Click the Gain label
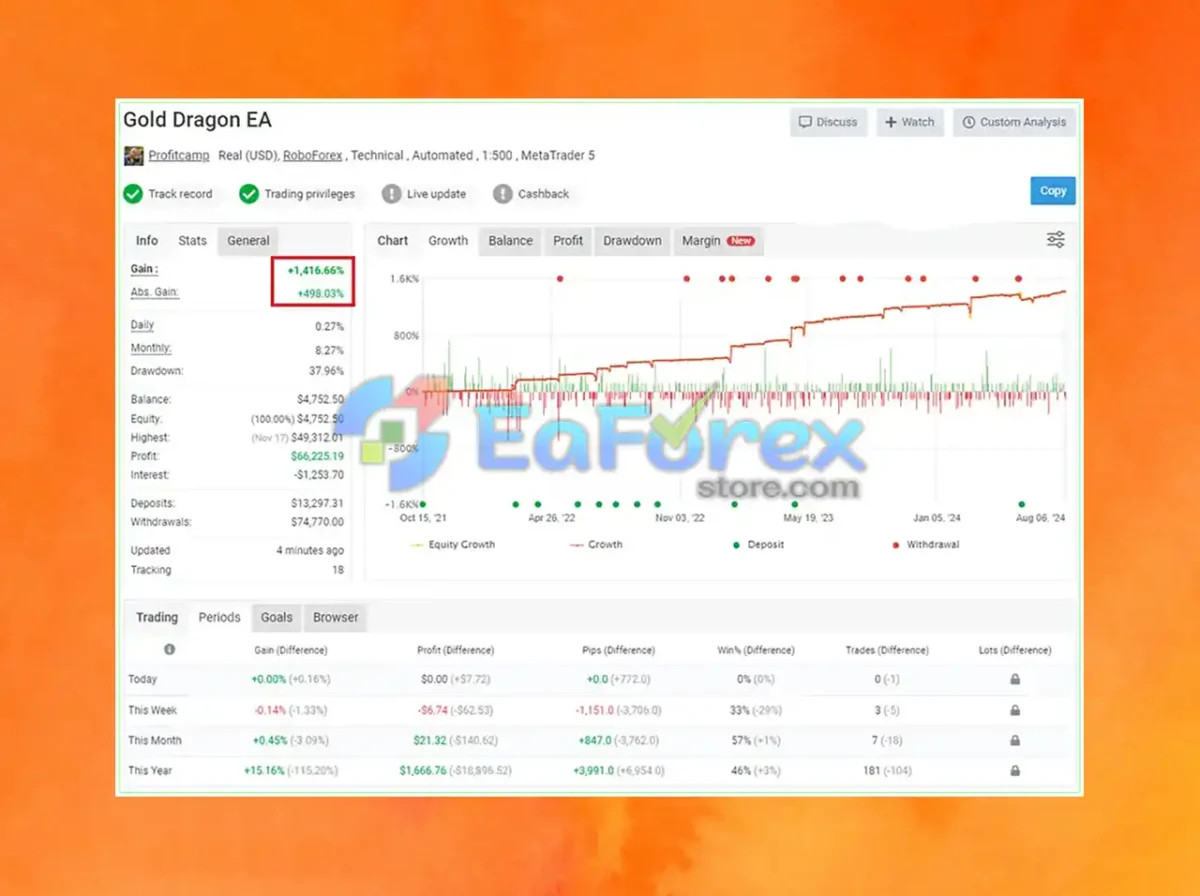 pos(144,270)
